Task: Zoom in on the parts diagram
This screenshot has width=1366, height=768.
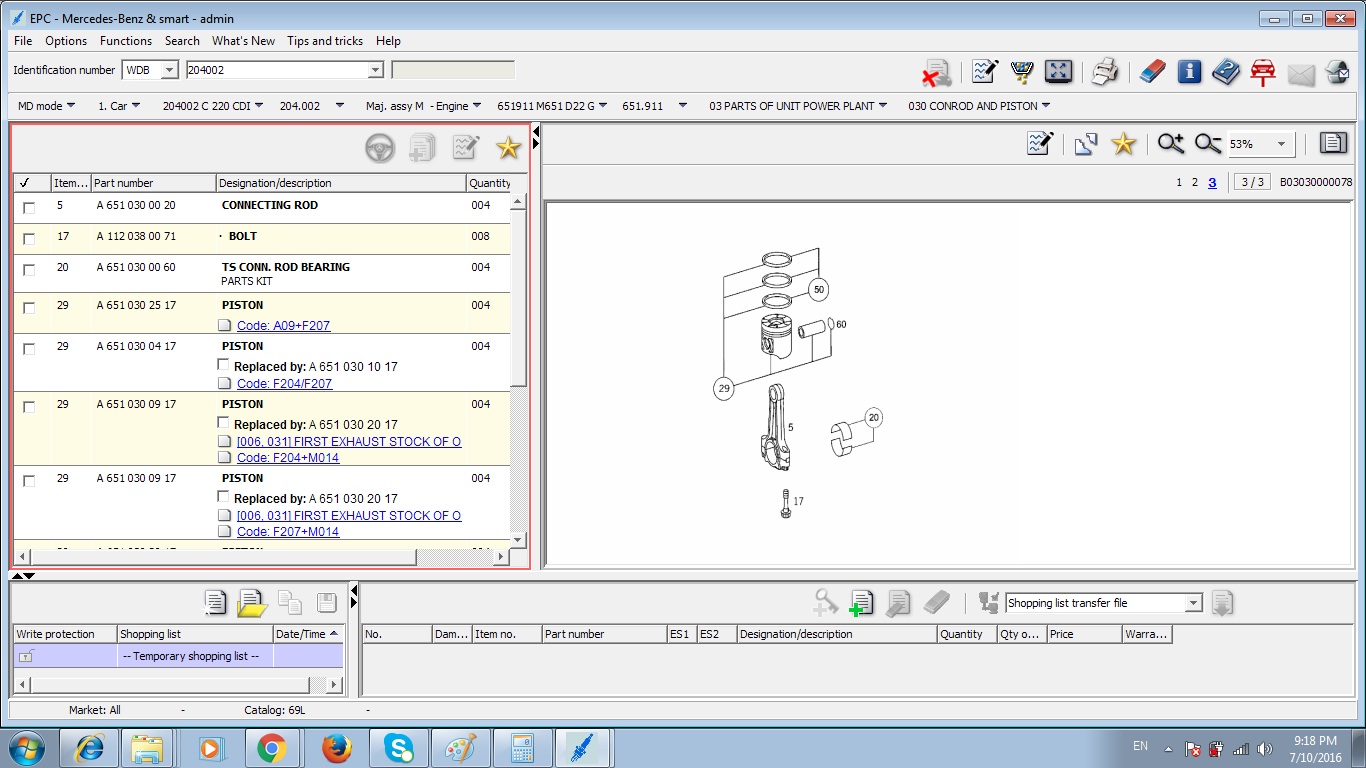Action: point(1170,144)
